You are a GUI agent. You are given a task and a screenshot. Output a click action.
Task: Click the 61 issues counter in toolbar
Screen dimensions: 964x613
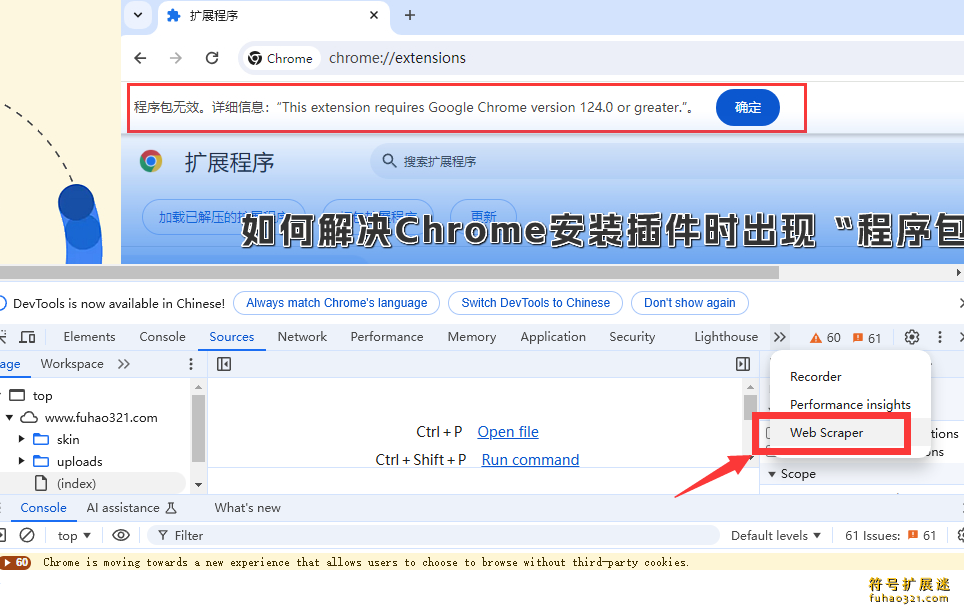[867, 338]
